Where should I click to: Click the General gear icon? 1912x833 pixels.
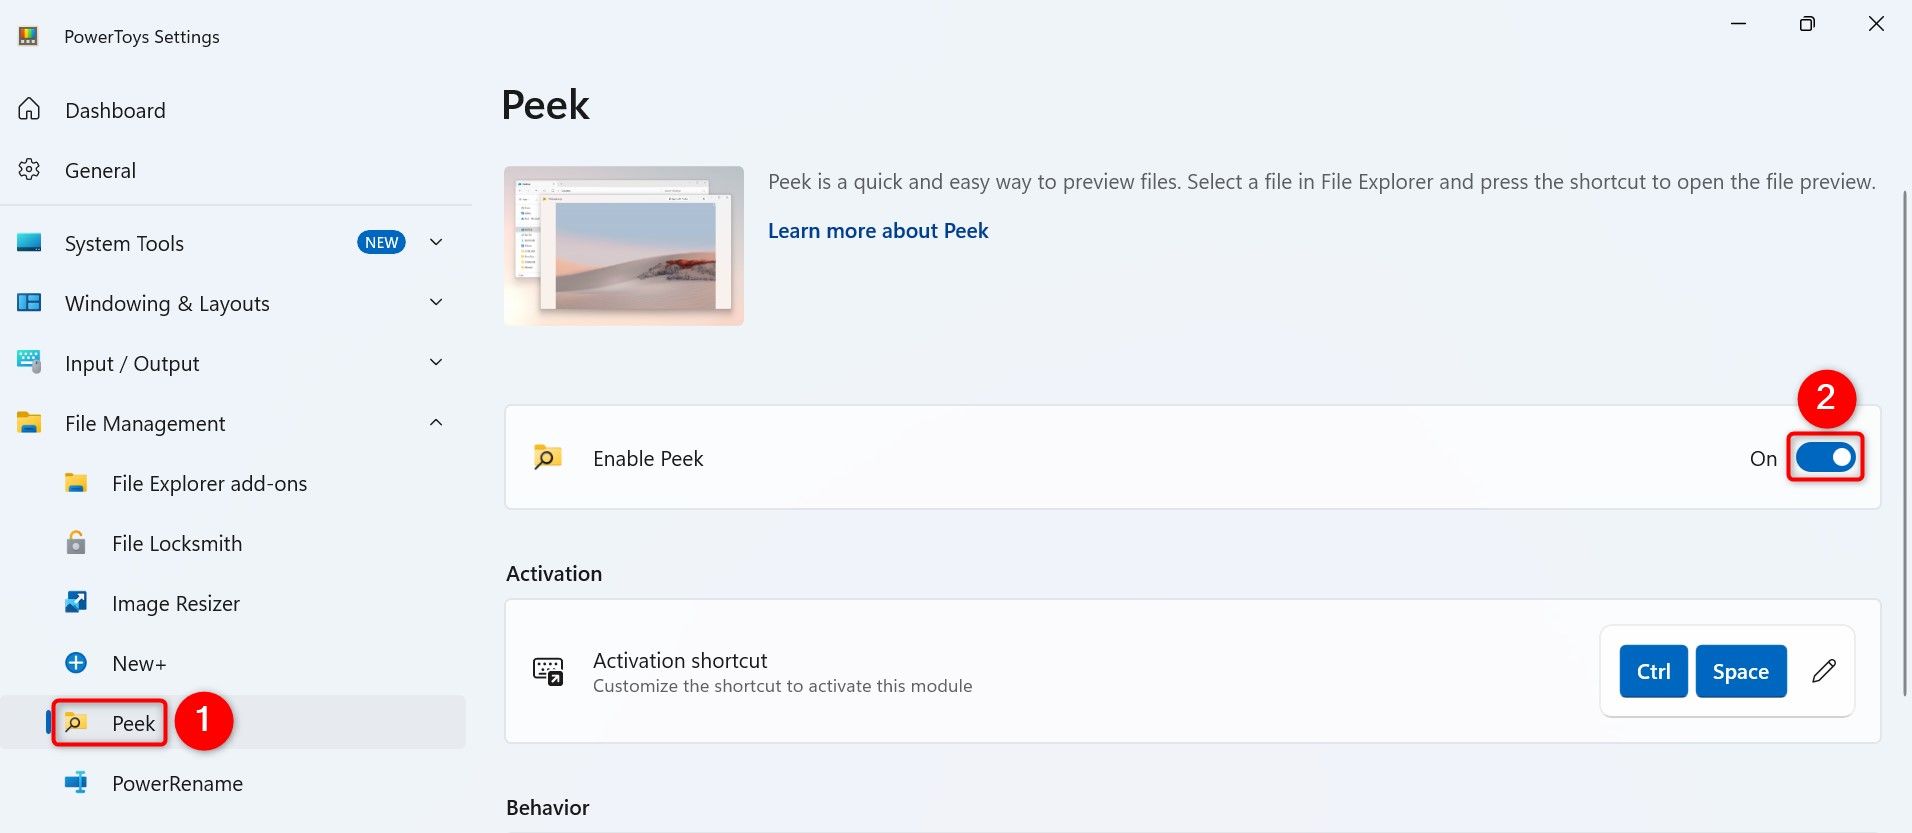(x=29, y=170)
